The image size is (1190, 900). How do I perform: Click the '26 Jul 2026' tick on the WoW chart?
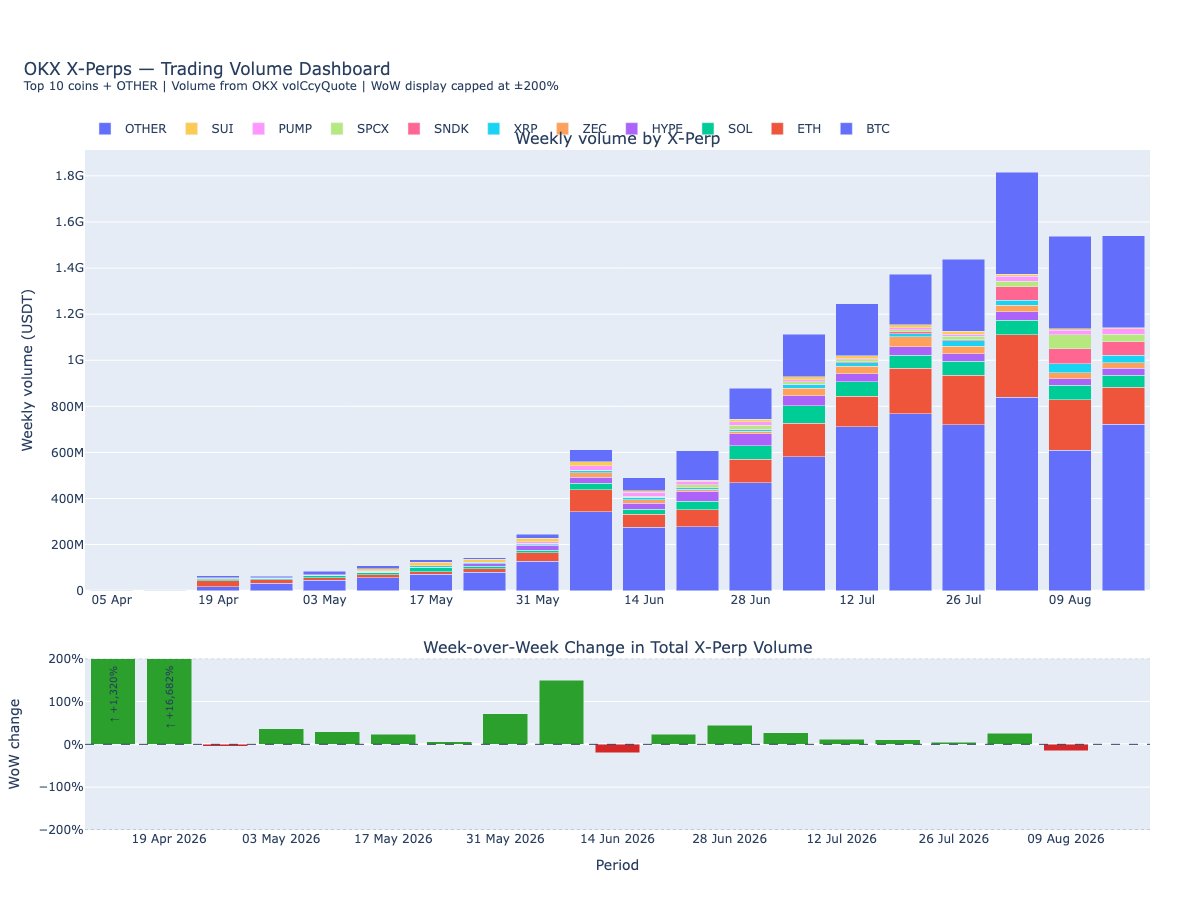tap(953, 839)
